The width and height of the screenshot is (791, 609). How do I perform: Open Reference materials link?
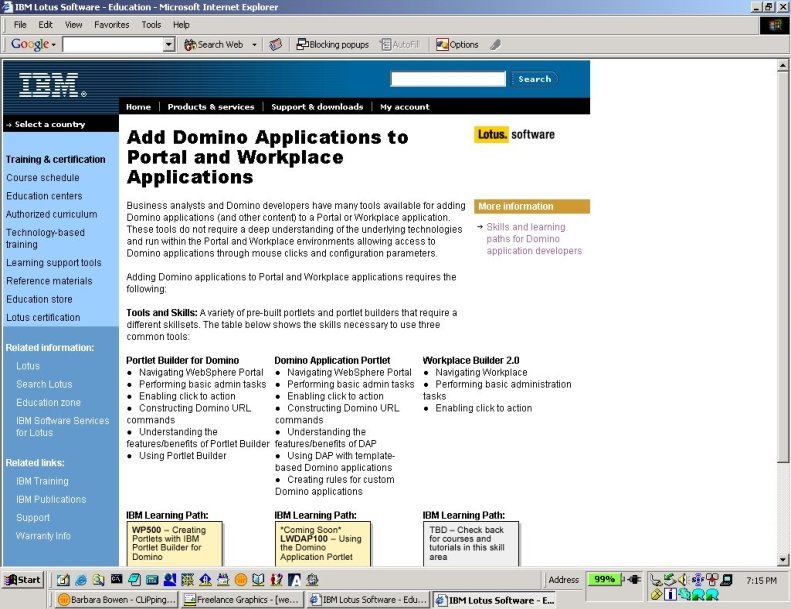coord(49,281)
